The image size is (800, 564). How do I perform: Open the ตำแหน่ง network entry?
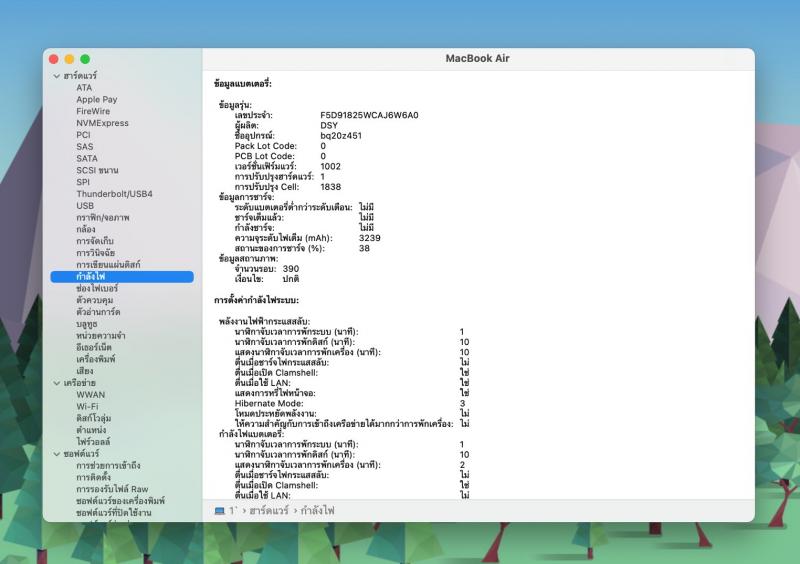pos(91,430)
